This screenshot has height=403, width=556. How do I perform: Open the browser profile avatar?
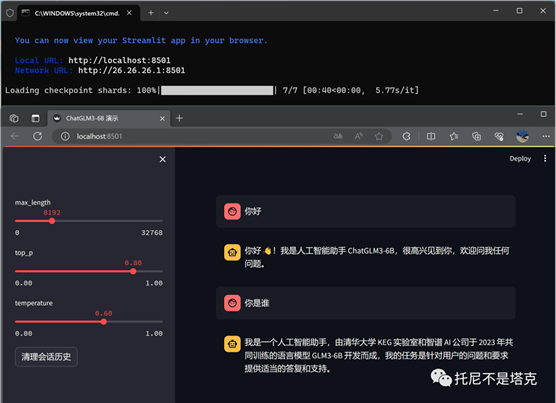[x=522, y=136]
